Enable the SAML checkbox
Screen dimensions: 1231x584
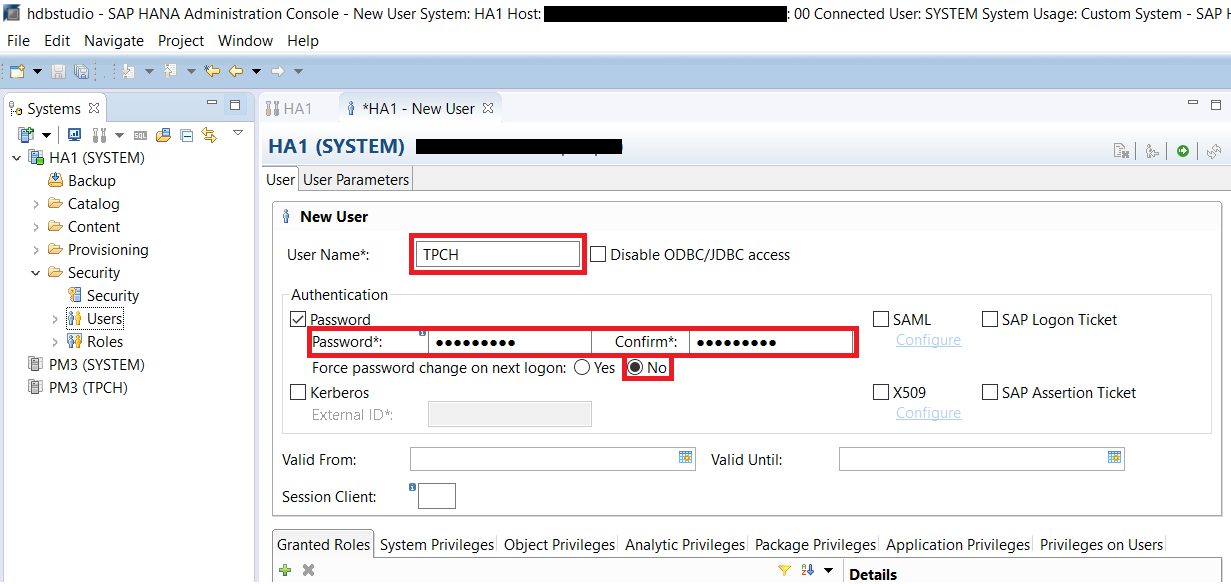point(881,320)
